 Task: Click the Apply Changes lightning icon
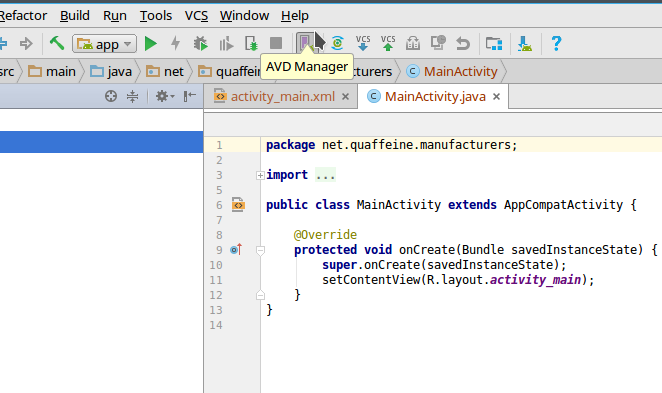[x=176, y=43]
